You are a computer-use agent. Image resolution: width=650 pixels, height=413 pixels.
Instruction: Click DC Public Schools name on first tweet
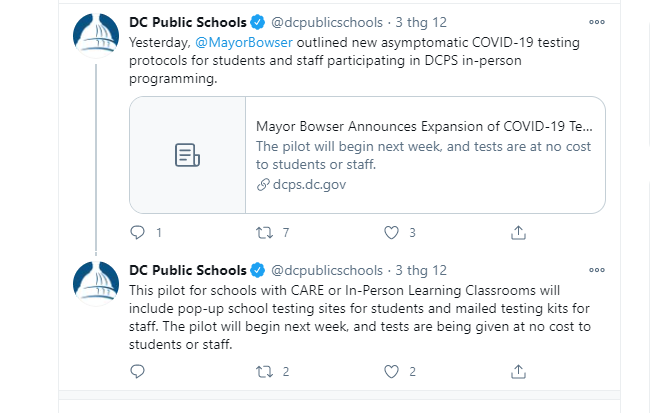188,22
